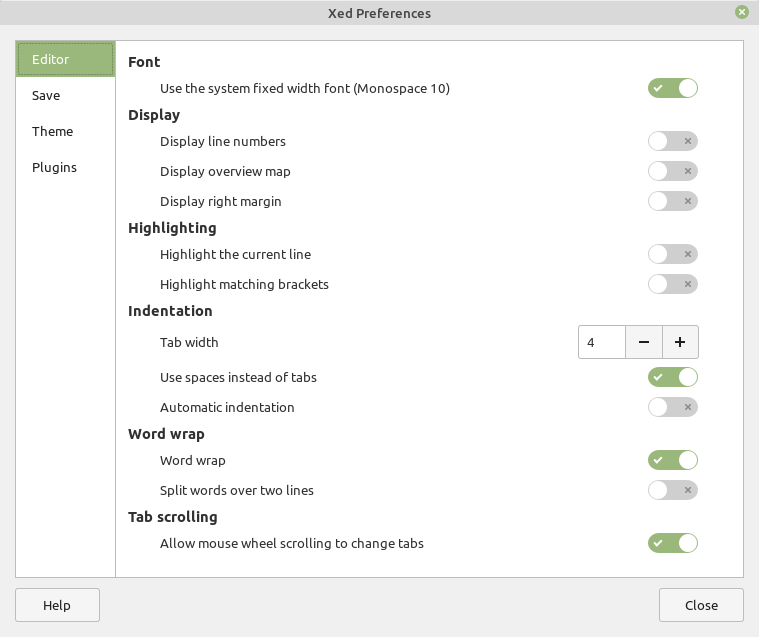Increase tab width with plus button
Screen dimensions: 759x637
tap(680, 342)
